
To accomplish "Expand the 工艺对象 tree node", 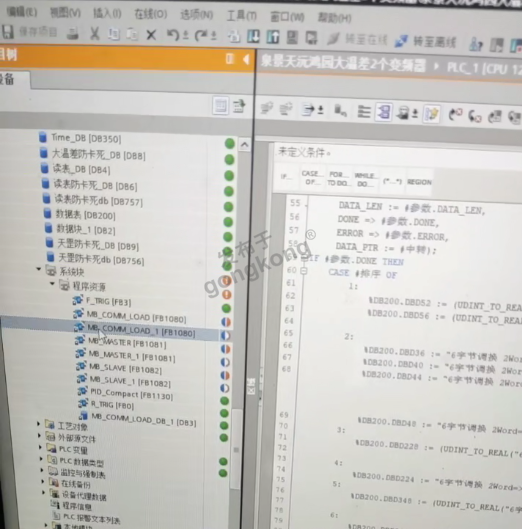I will pyautogui.click(x=38, y=423).
